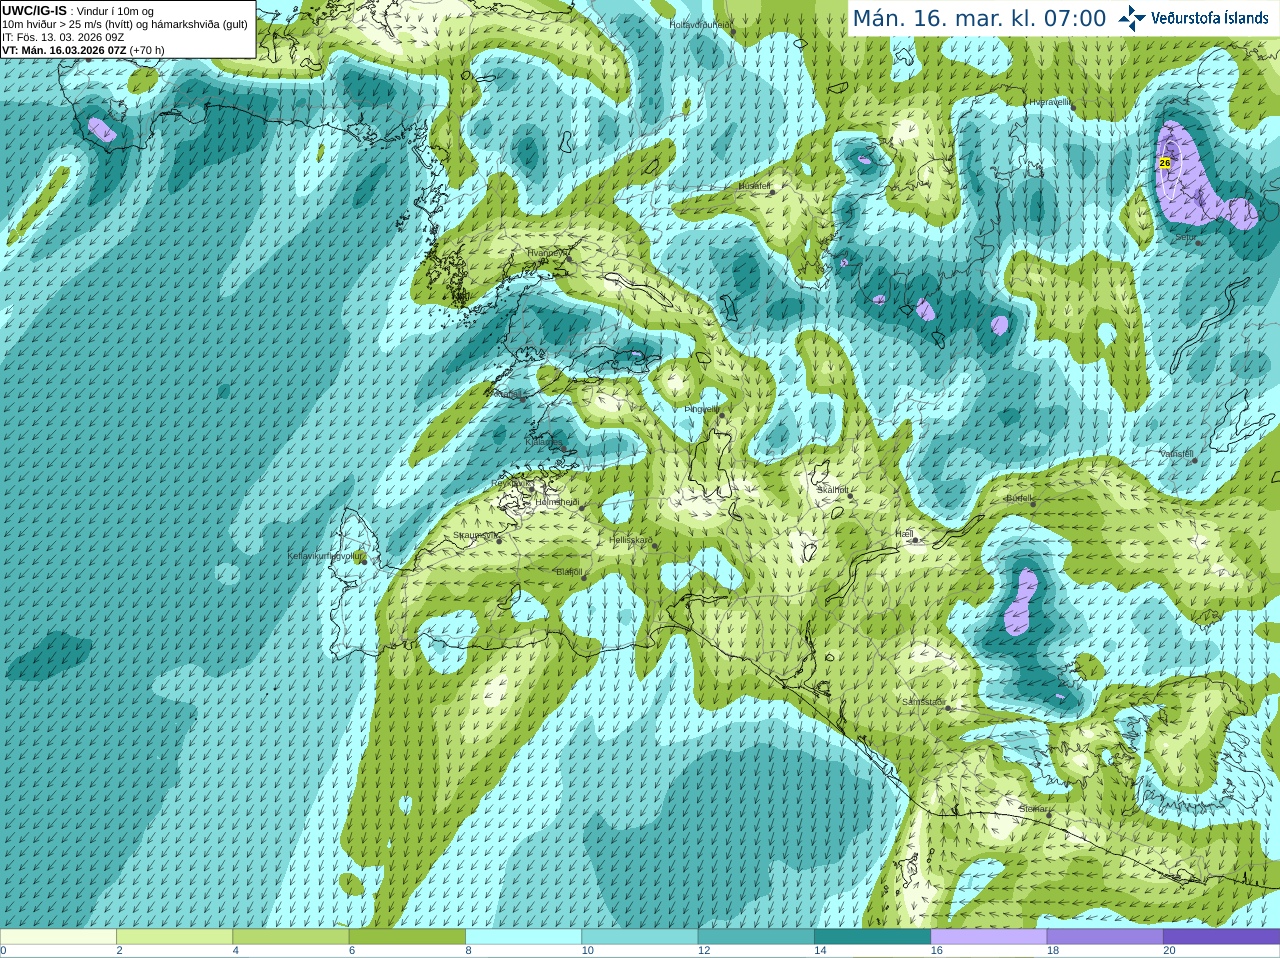Click the 10–12 m/s cyan legend swatch
1280x958 pixels.
[640, 937]
